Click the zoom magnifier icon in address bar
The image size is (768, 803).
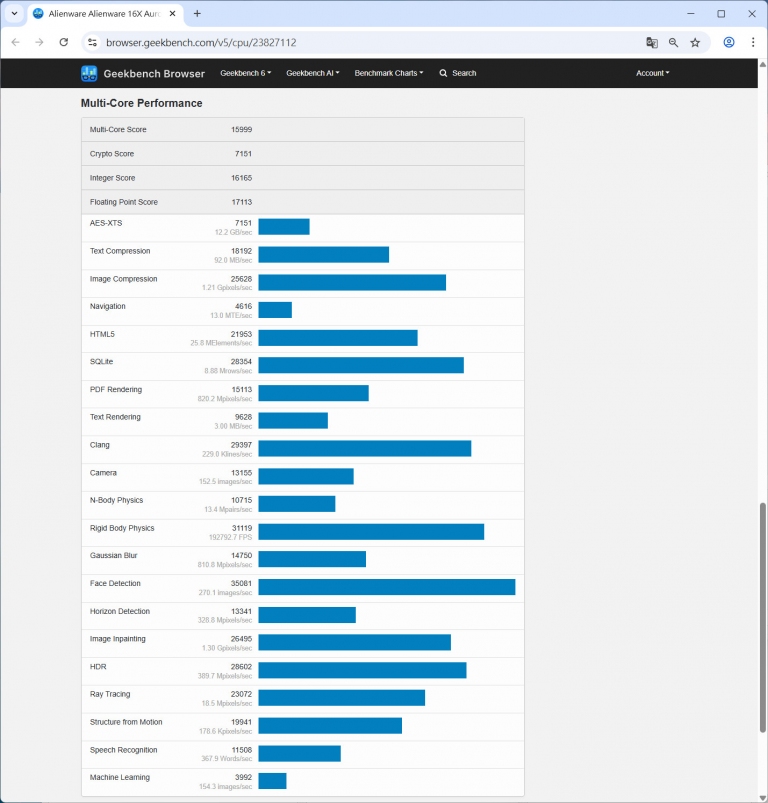[674, 43]
